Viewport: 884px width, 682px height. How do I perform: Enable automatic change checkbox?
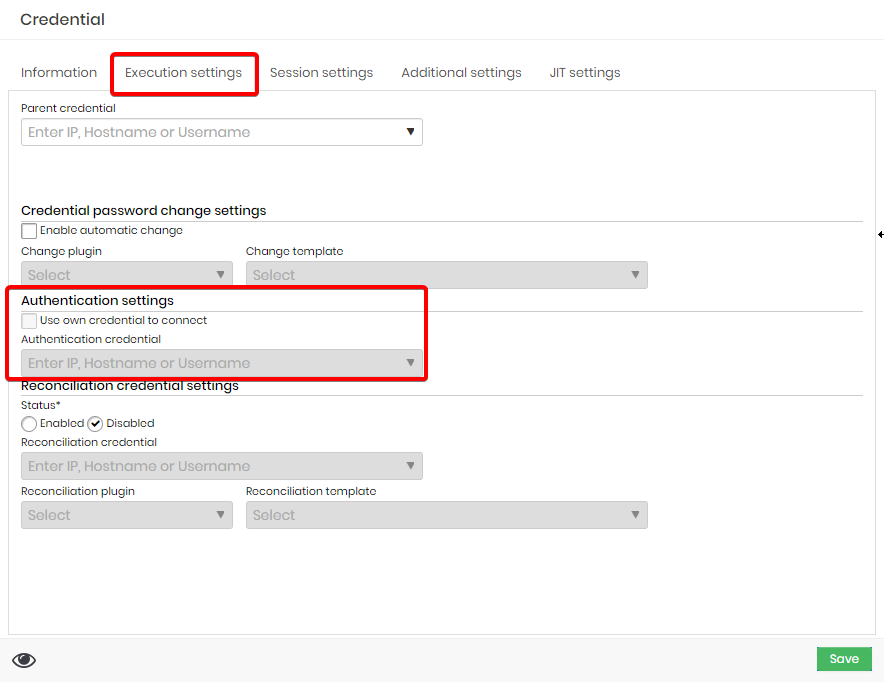click(29, 231)
